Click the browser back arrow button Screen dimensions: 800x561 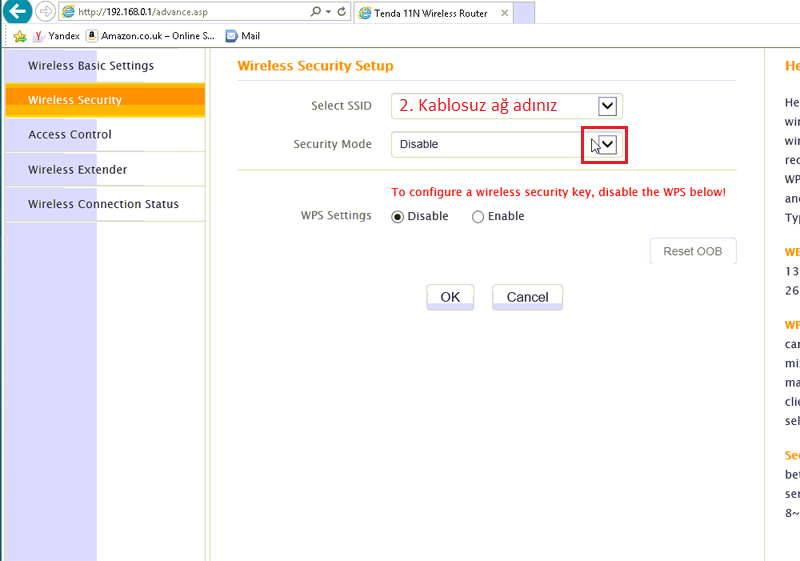click(x=17, y=12)
